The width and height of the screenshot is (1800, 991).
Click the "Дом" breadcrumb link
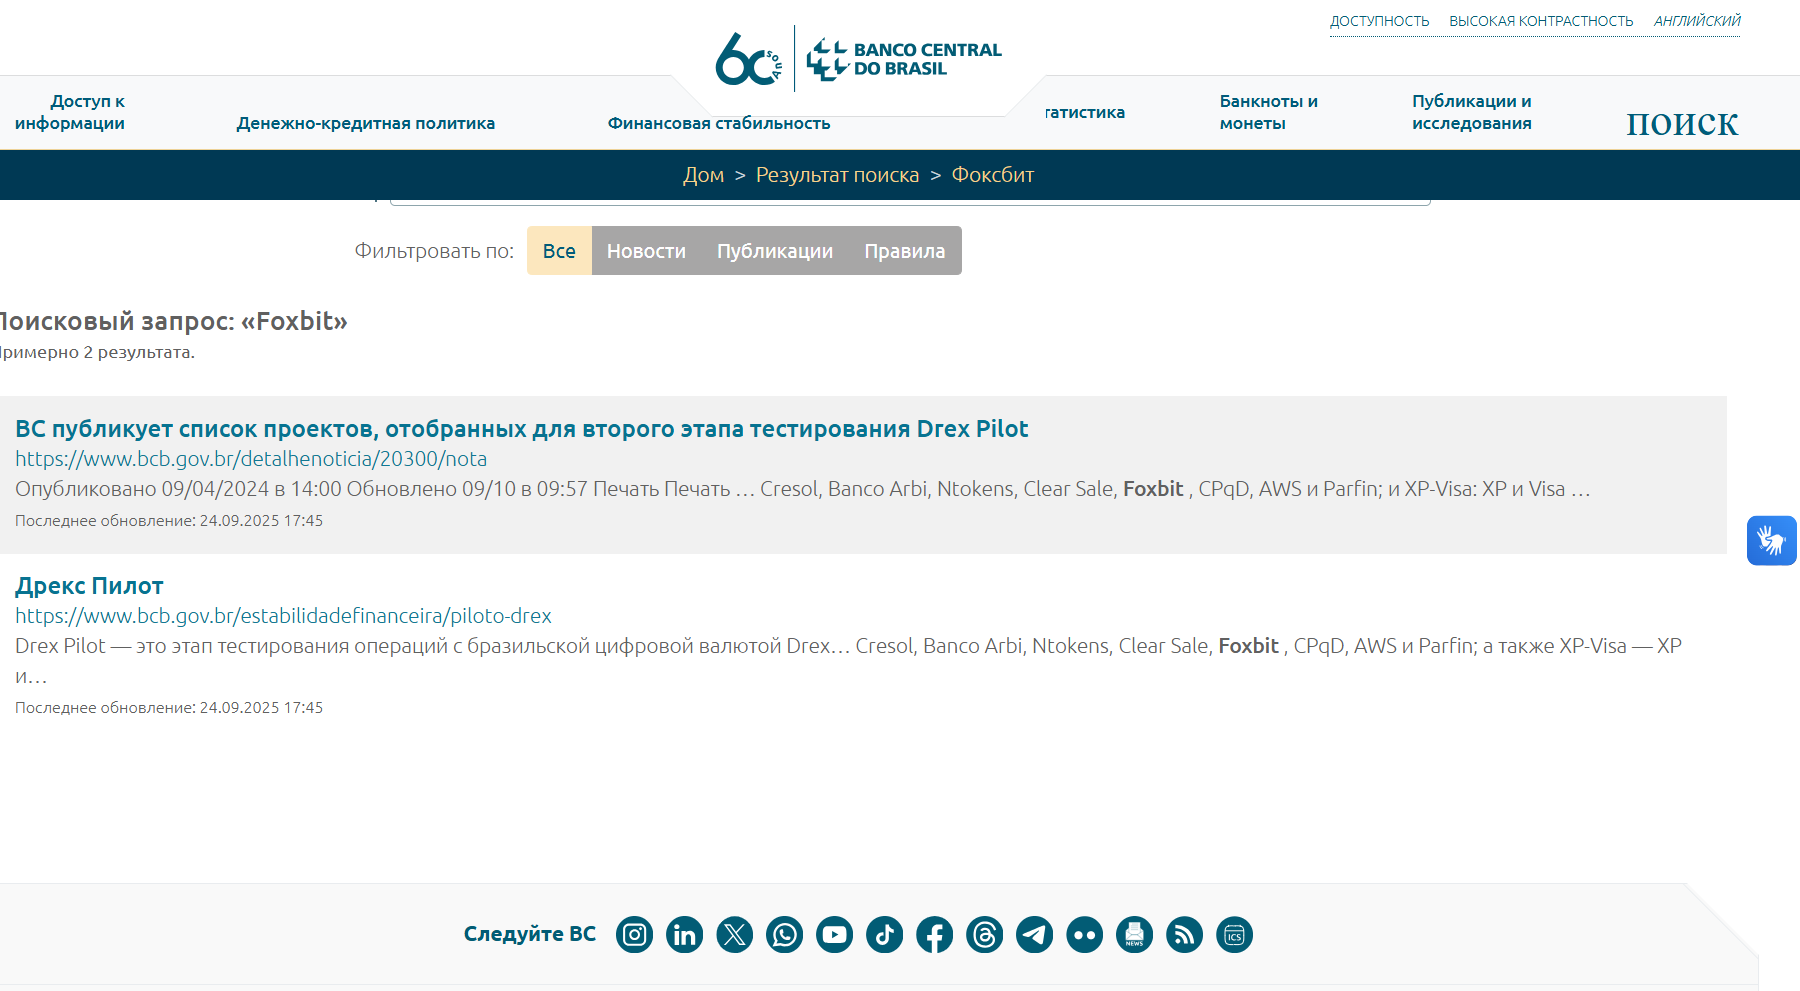point(703,175)
